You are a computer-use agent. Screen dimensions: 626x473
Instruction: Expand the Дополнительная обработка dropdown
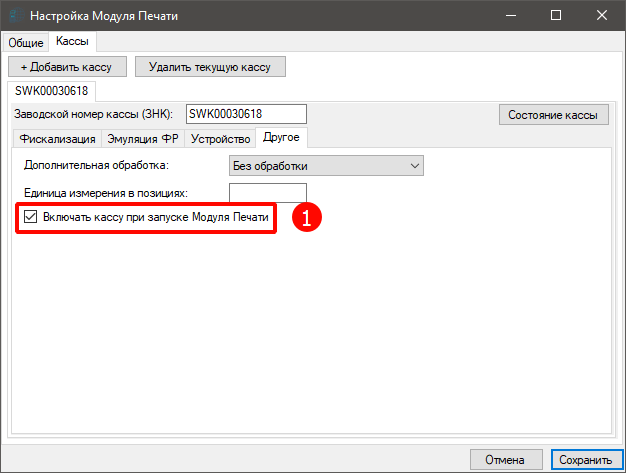[x=327, y=165]
